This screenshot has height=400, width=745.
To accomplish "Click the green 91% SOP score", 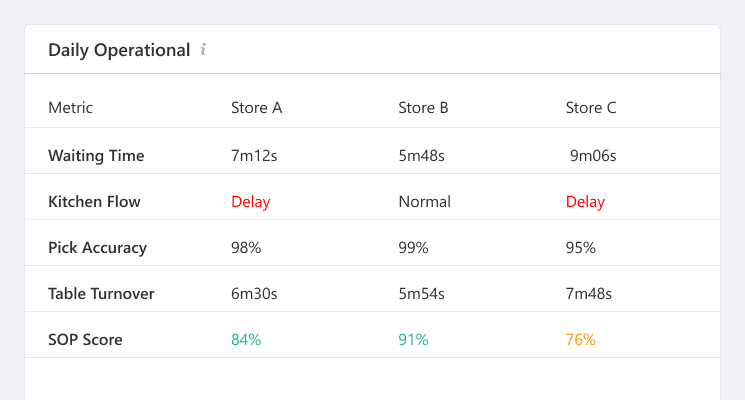I will (413, 340).
